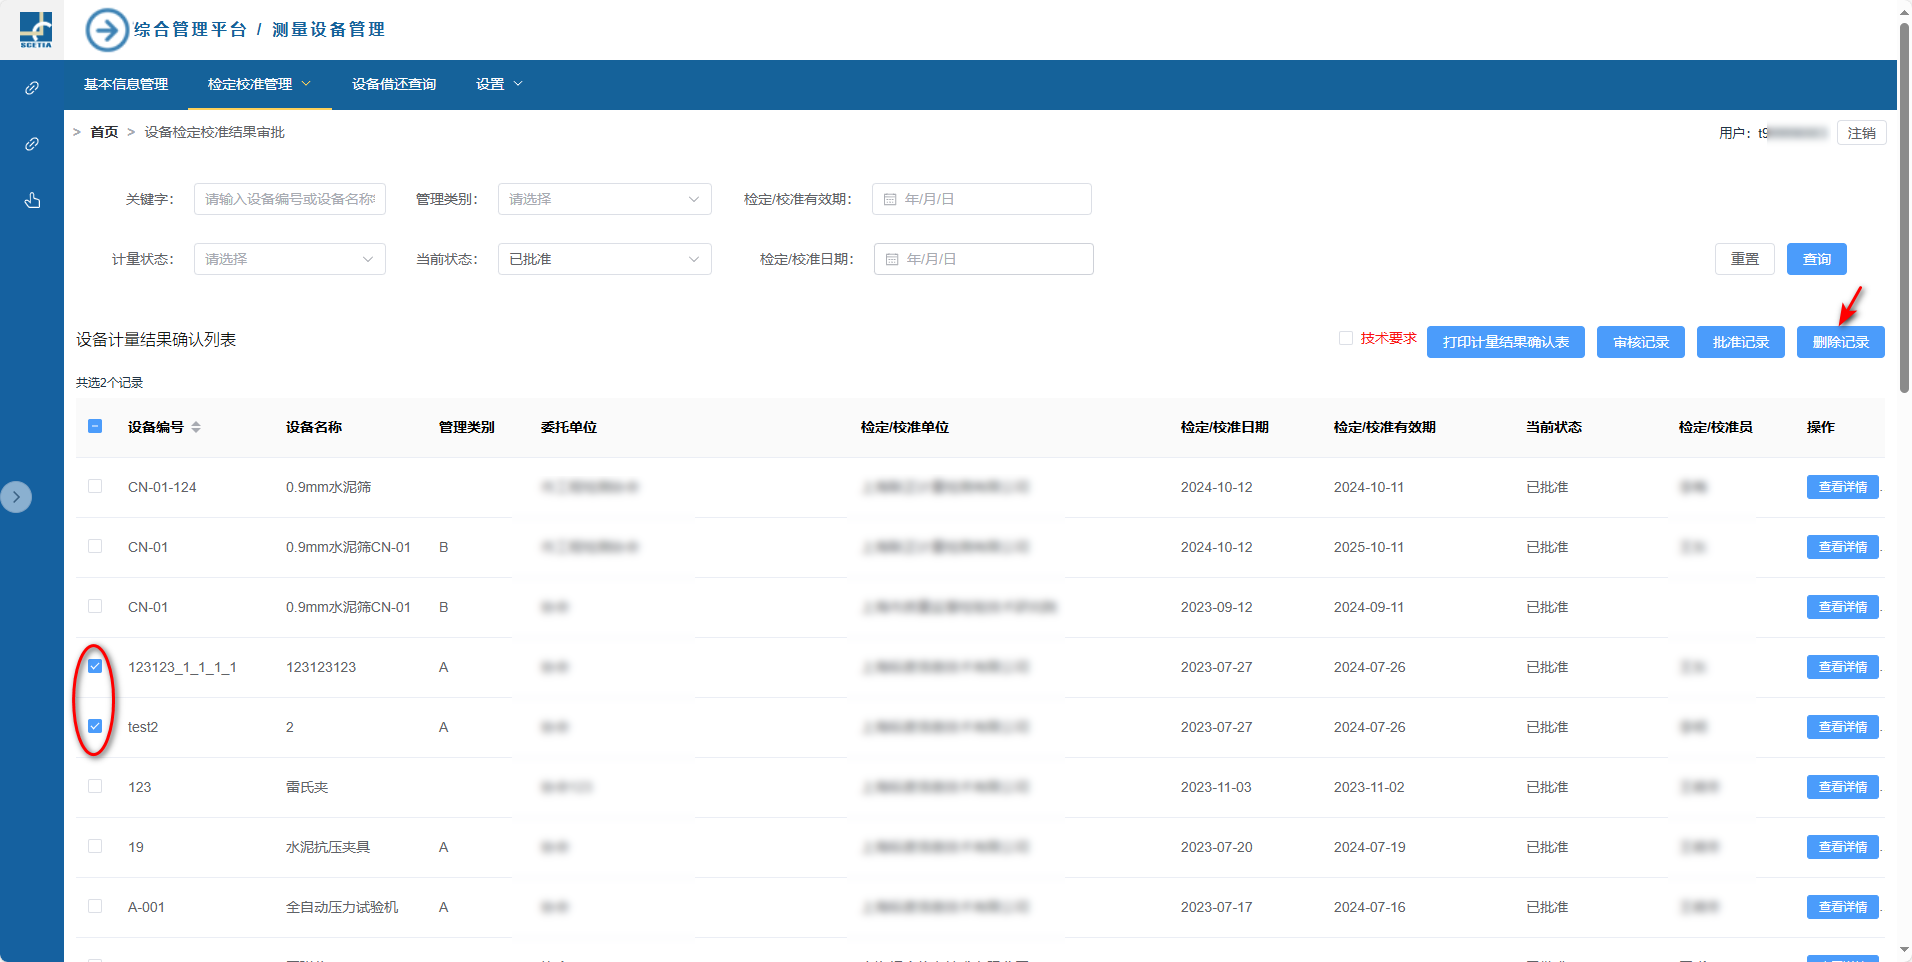Open the 管理类别 dropdown

(604, 199)
